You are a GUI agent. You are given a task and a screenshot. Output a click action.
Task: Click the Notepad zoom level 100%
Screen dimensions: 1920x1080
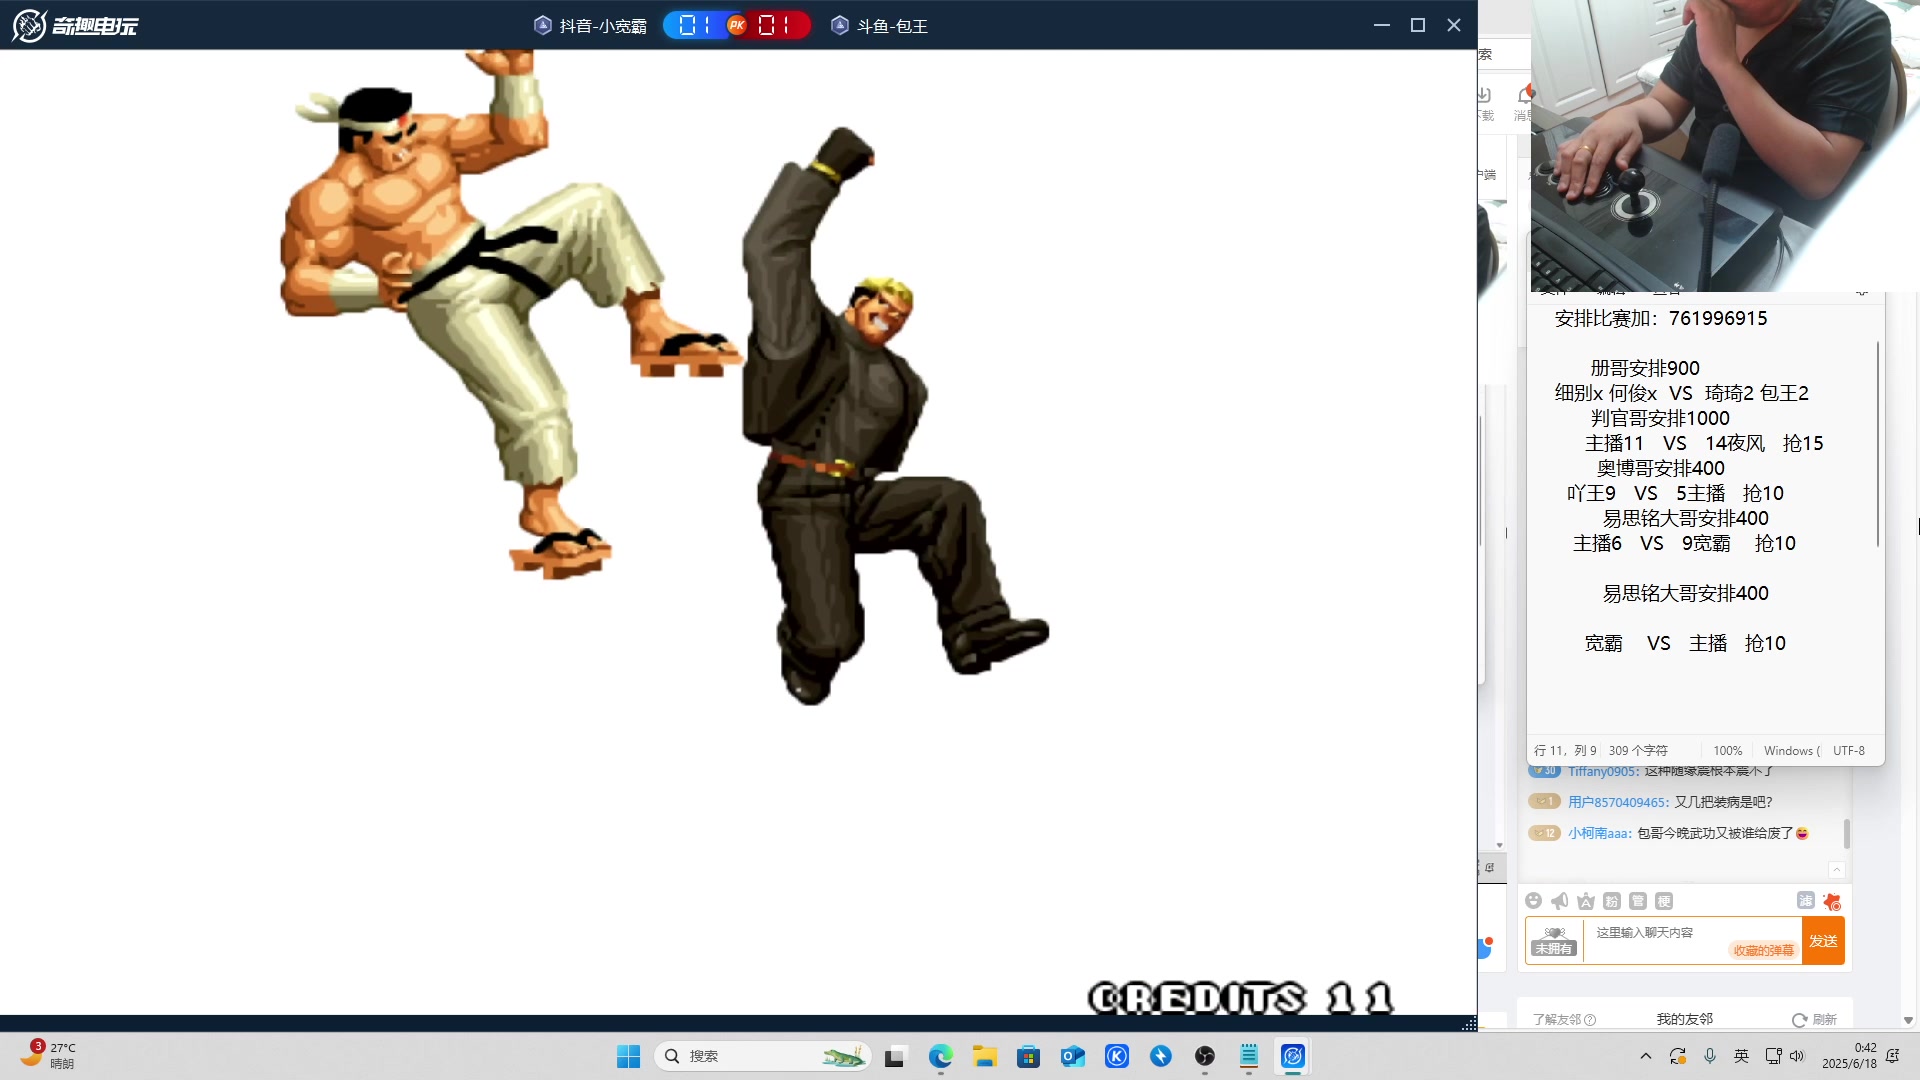[x=1727, y=751]
